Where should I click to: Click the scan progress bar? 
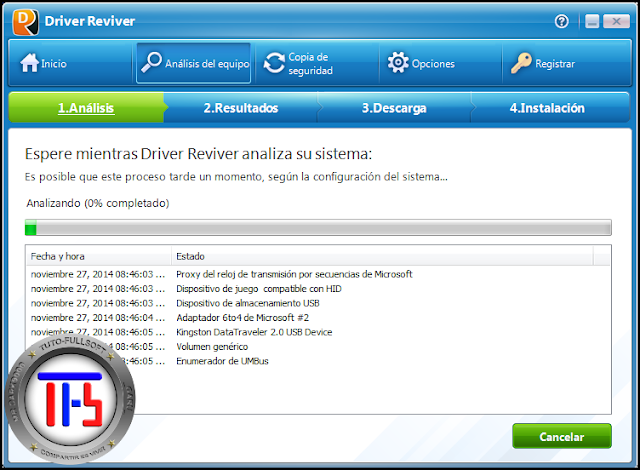click(x=318, y=228)
